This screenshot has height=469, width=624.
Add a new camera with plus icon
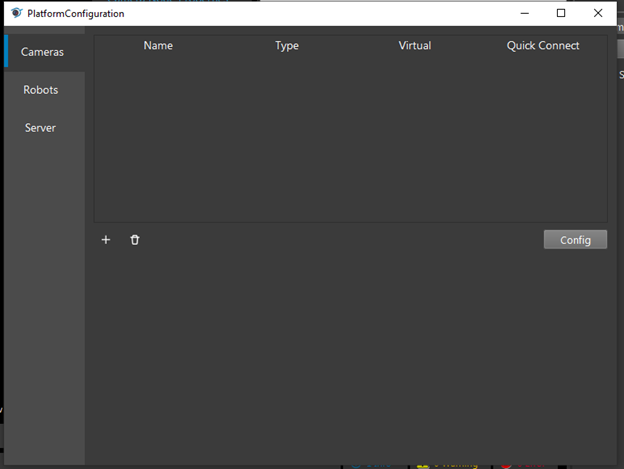[106, 240]
